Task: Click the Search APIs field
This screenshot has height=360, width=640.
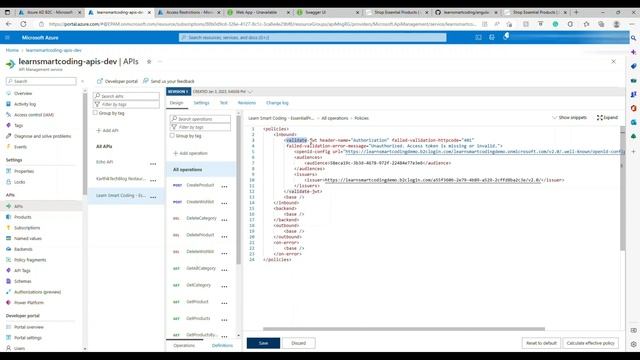Action: 127,96
